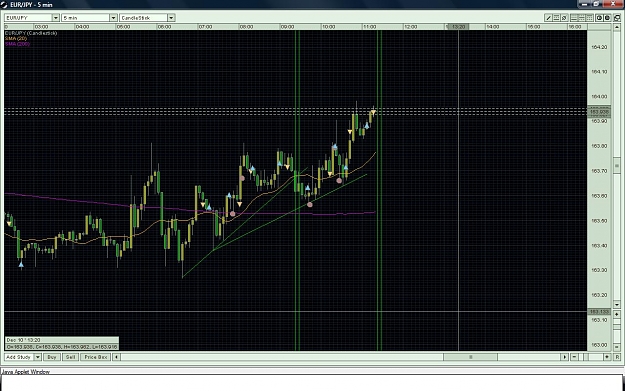
Task: Open the 5 min timeframe dropdown arrow
Action: pos(113,18)
